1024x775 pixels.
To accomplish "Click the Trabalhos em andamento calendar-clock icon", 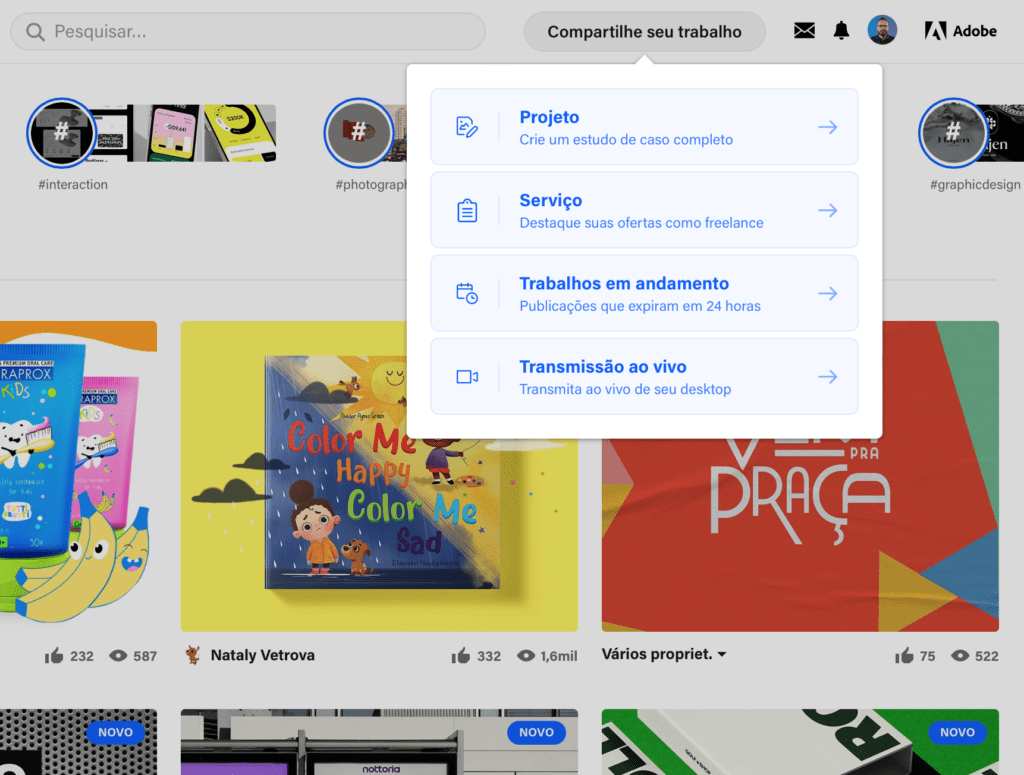I will click(469, 292).
